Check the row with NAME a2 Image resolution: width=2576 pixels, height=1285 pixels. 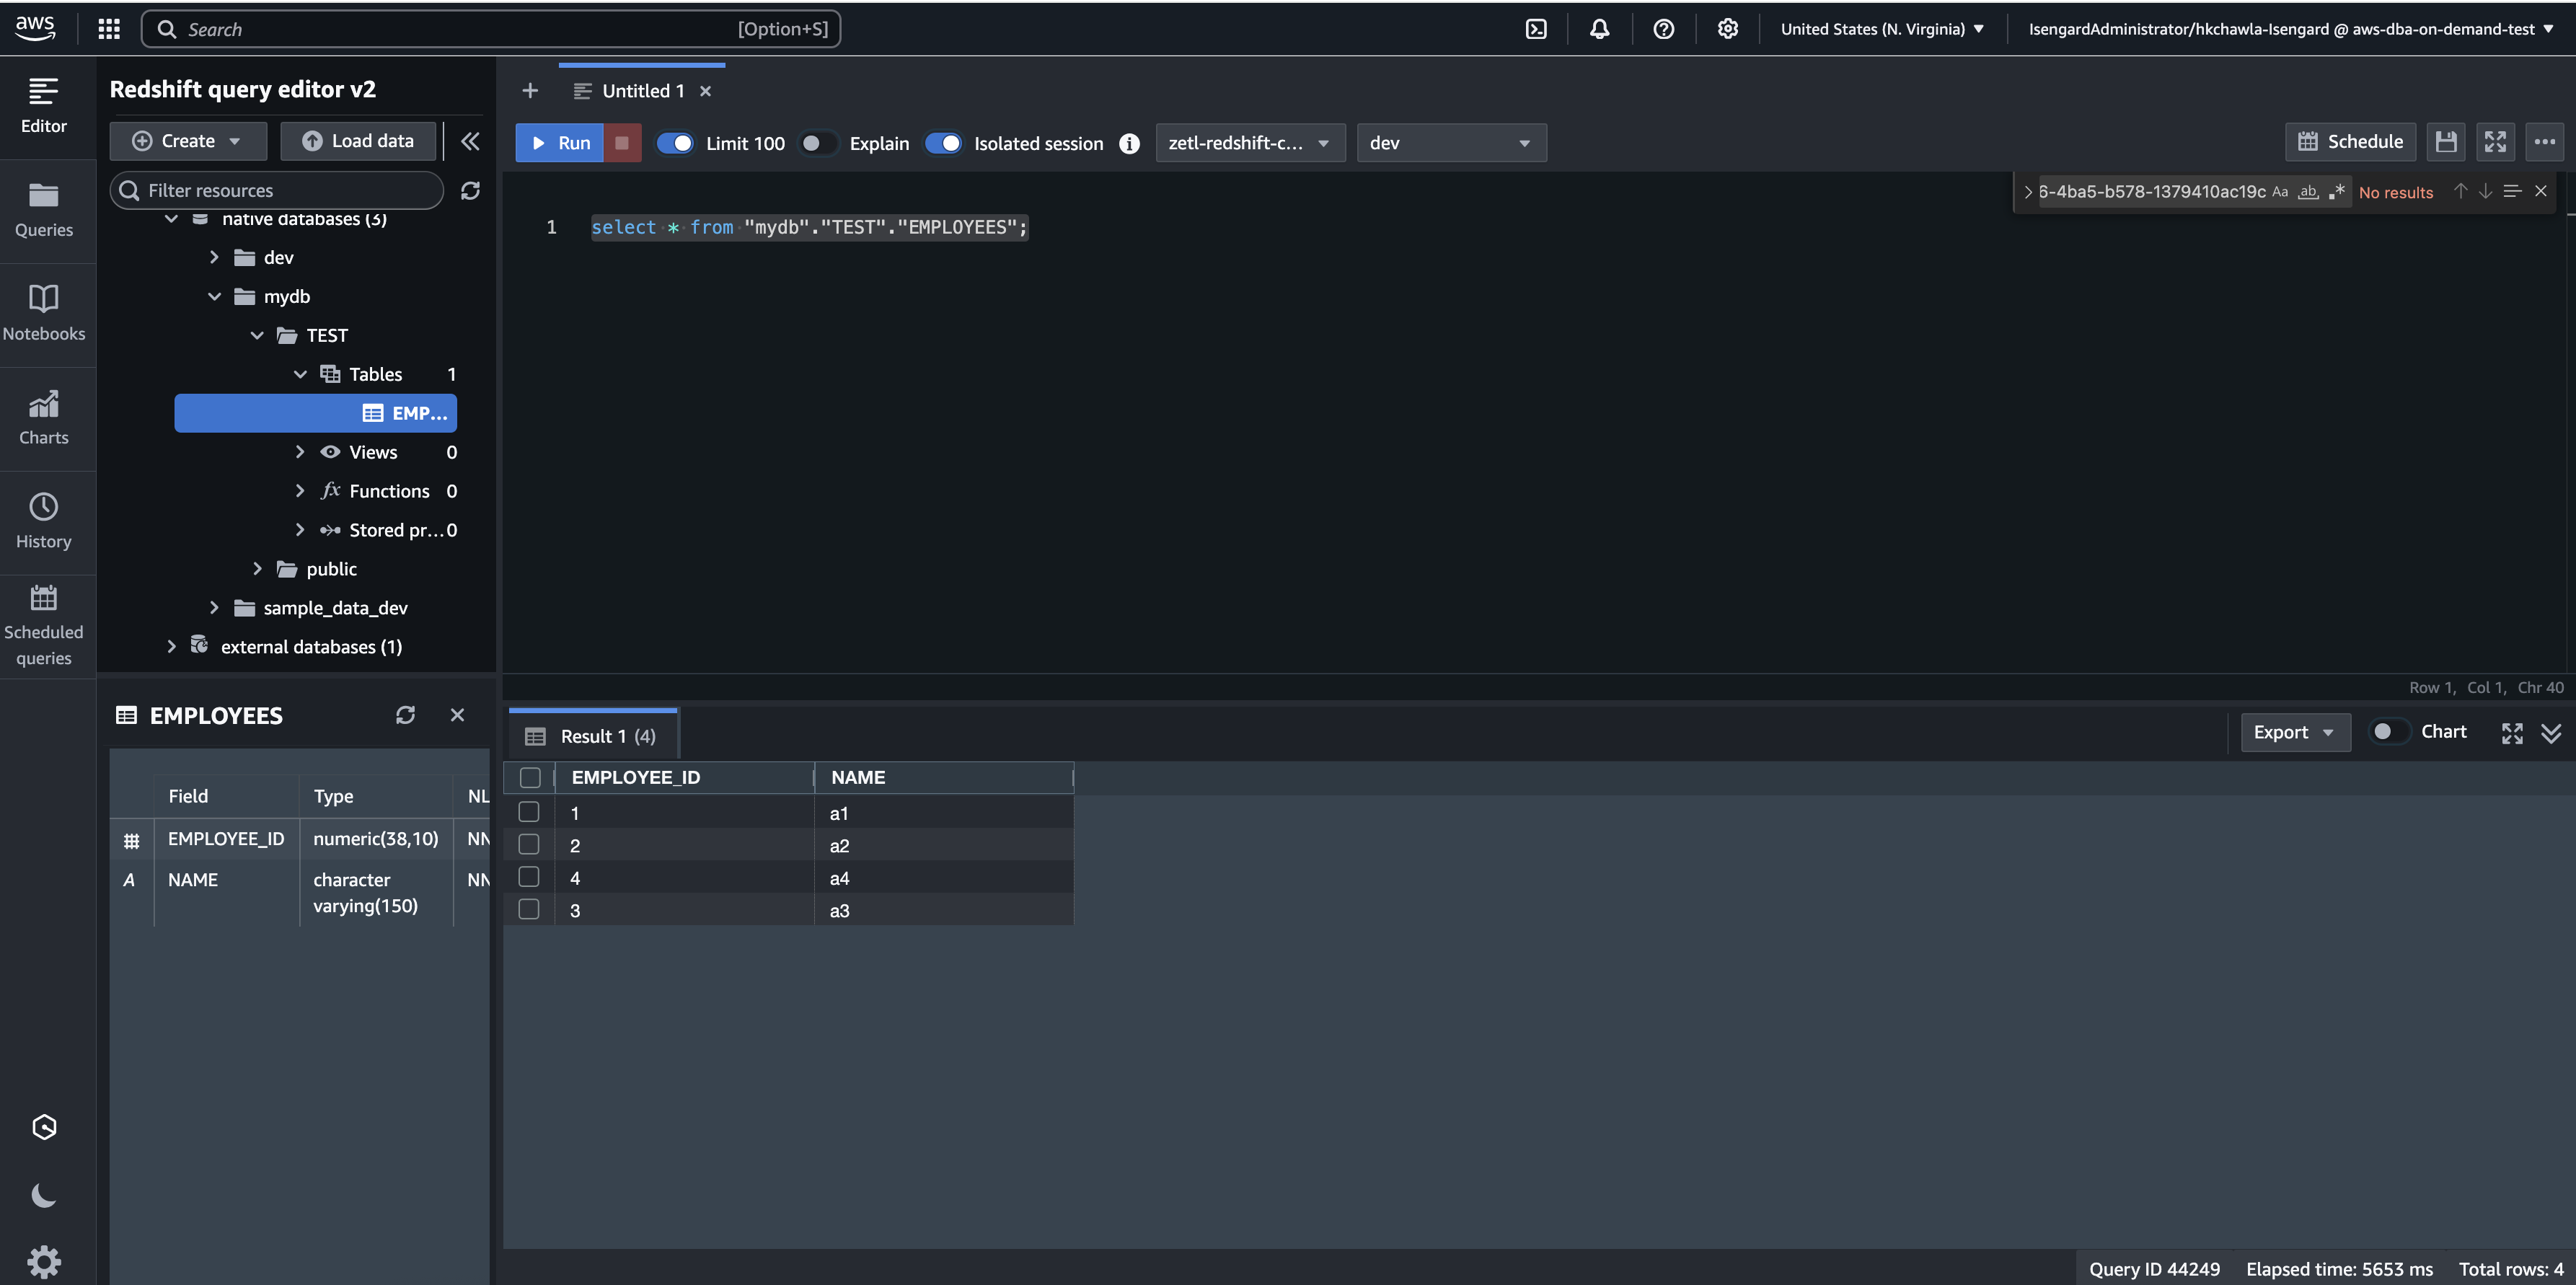tap(529, 844)
